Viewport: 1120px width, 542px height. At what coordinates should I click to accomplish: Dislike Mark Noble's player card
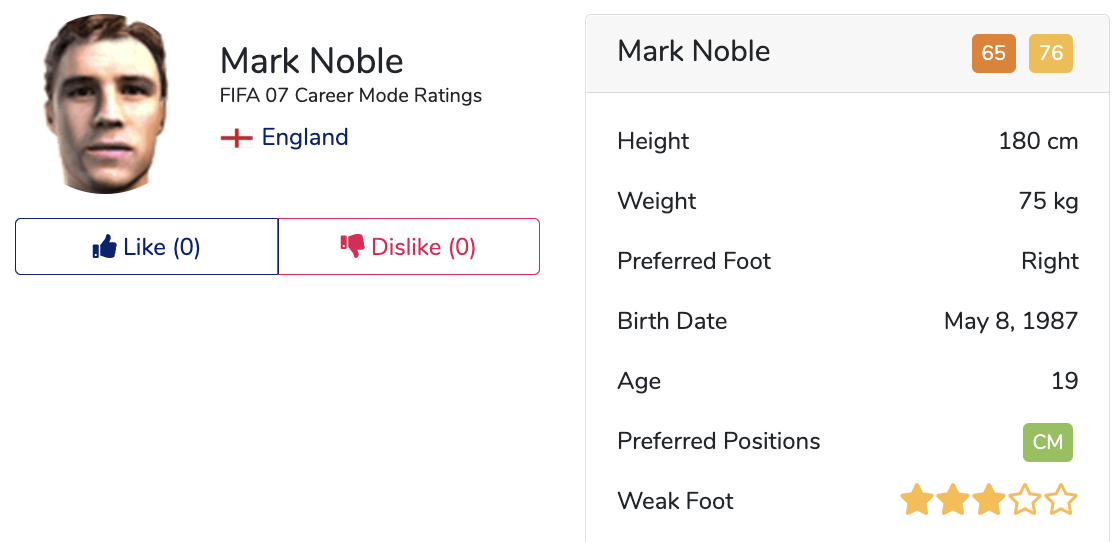coord(409,246)
